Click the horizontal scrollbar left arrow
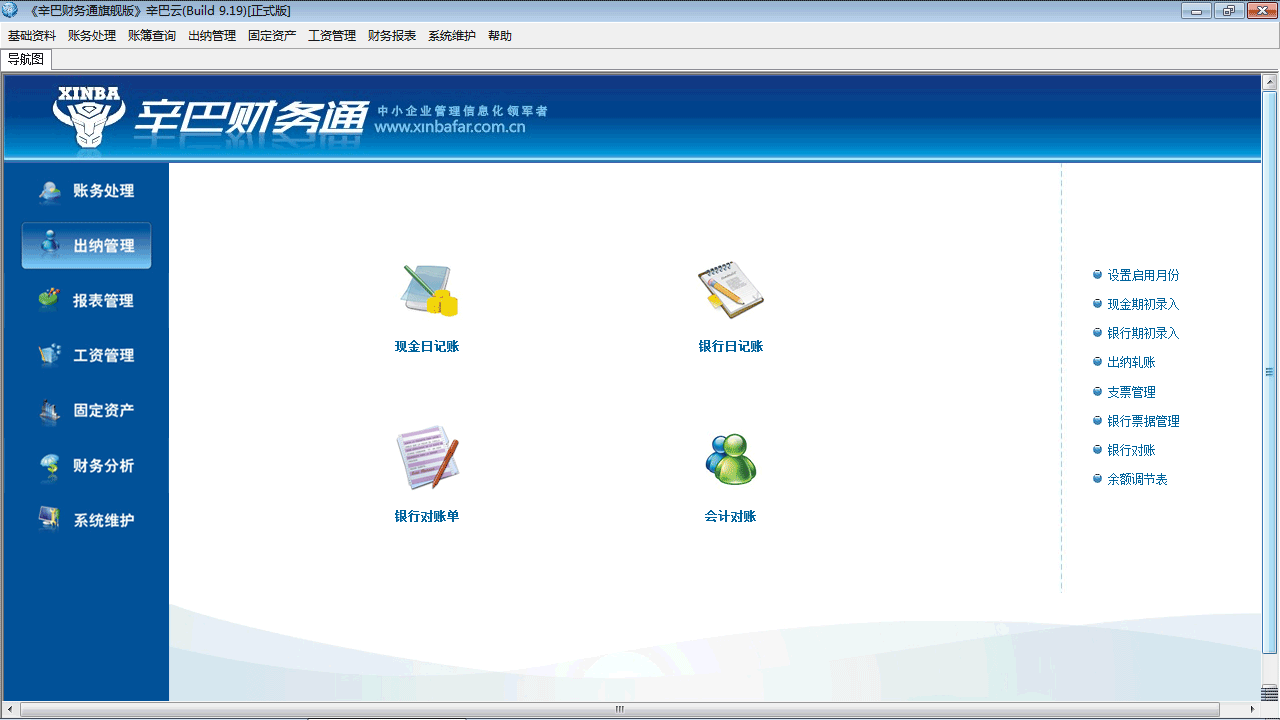 (10, 709)
